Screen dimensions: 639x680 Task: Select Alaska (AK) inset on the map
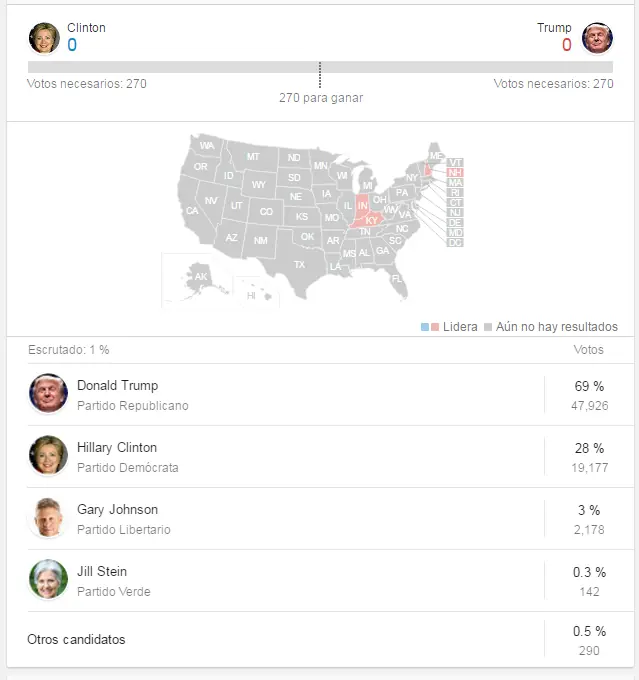pos(200,278)
